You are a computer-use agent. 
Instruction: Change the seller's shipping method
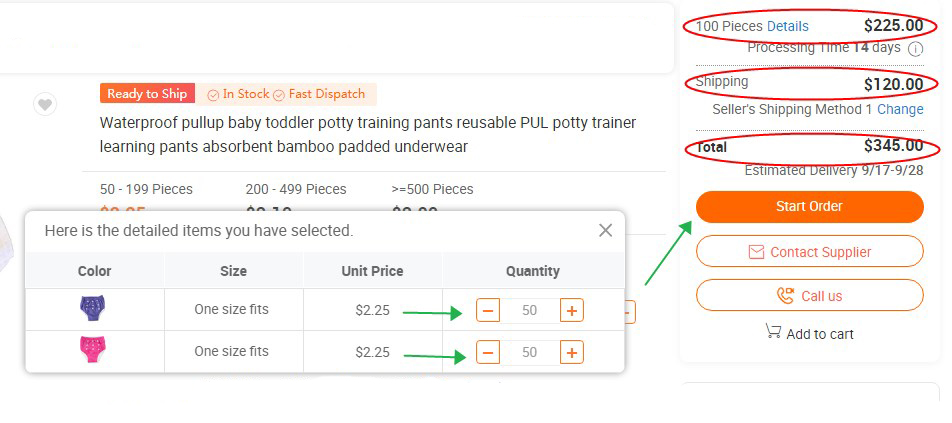900,109
